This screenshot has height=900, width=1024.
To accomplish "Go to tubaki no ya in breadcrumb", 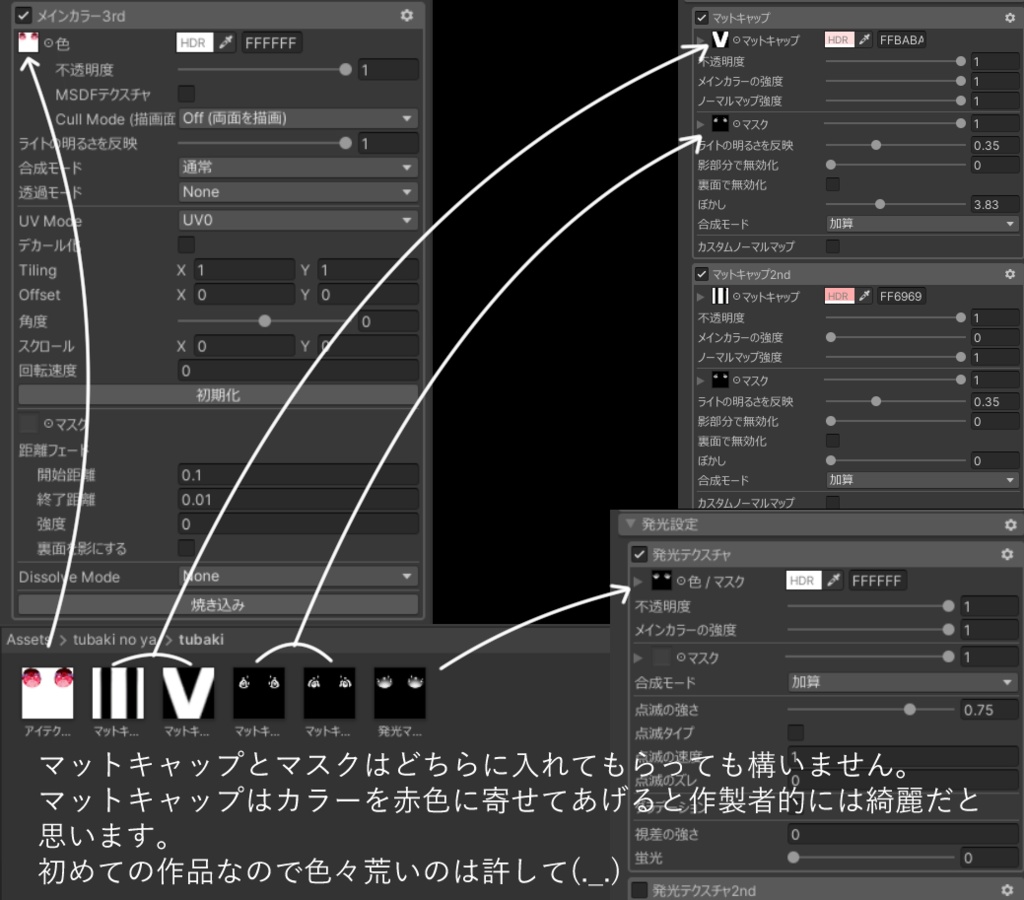I will 114,639.
